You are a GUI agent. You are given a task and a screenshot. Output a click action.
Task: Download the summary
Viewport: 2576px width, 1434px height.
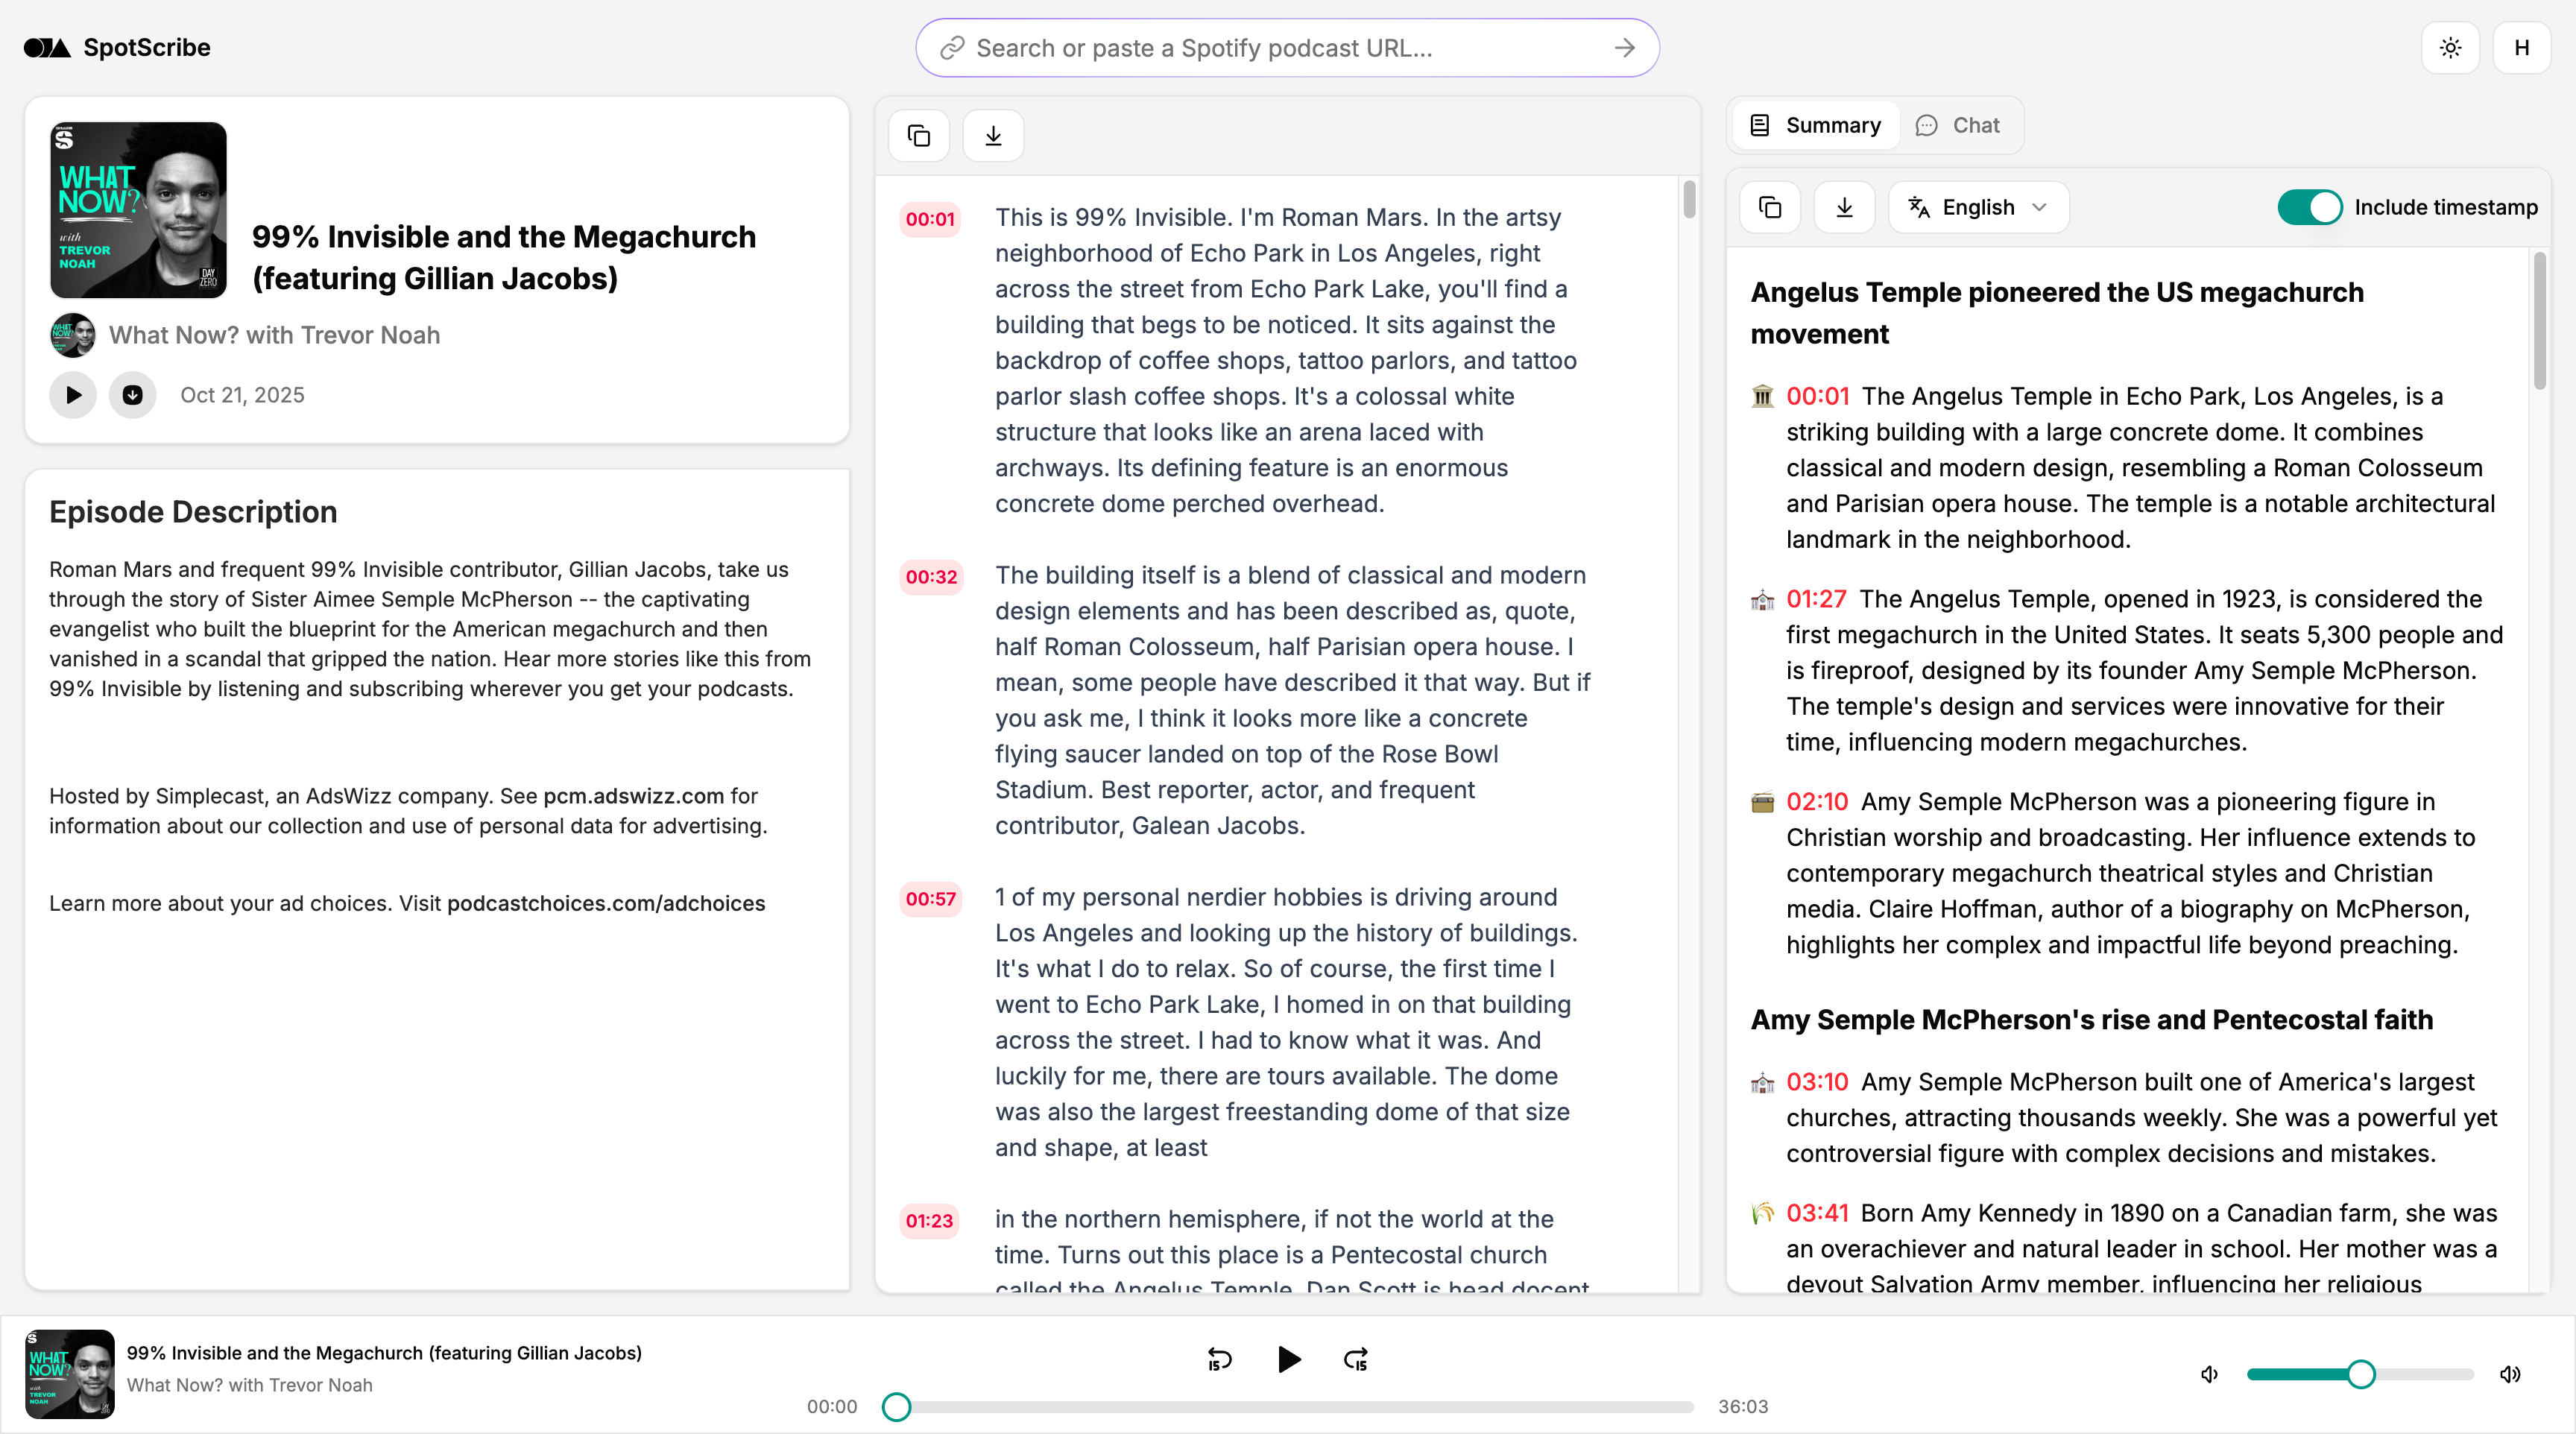click(1843, 207)
